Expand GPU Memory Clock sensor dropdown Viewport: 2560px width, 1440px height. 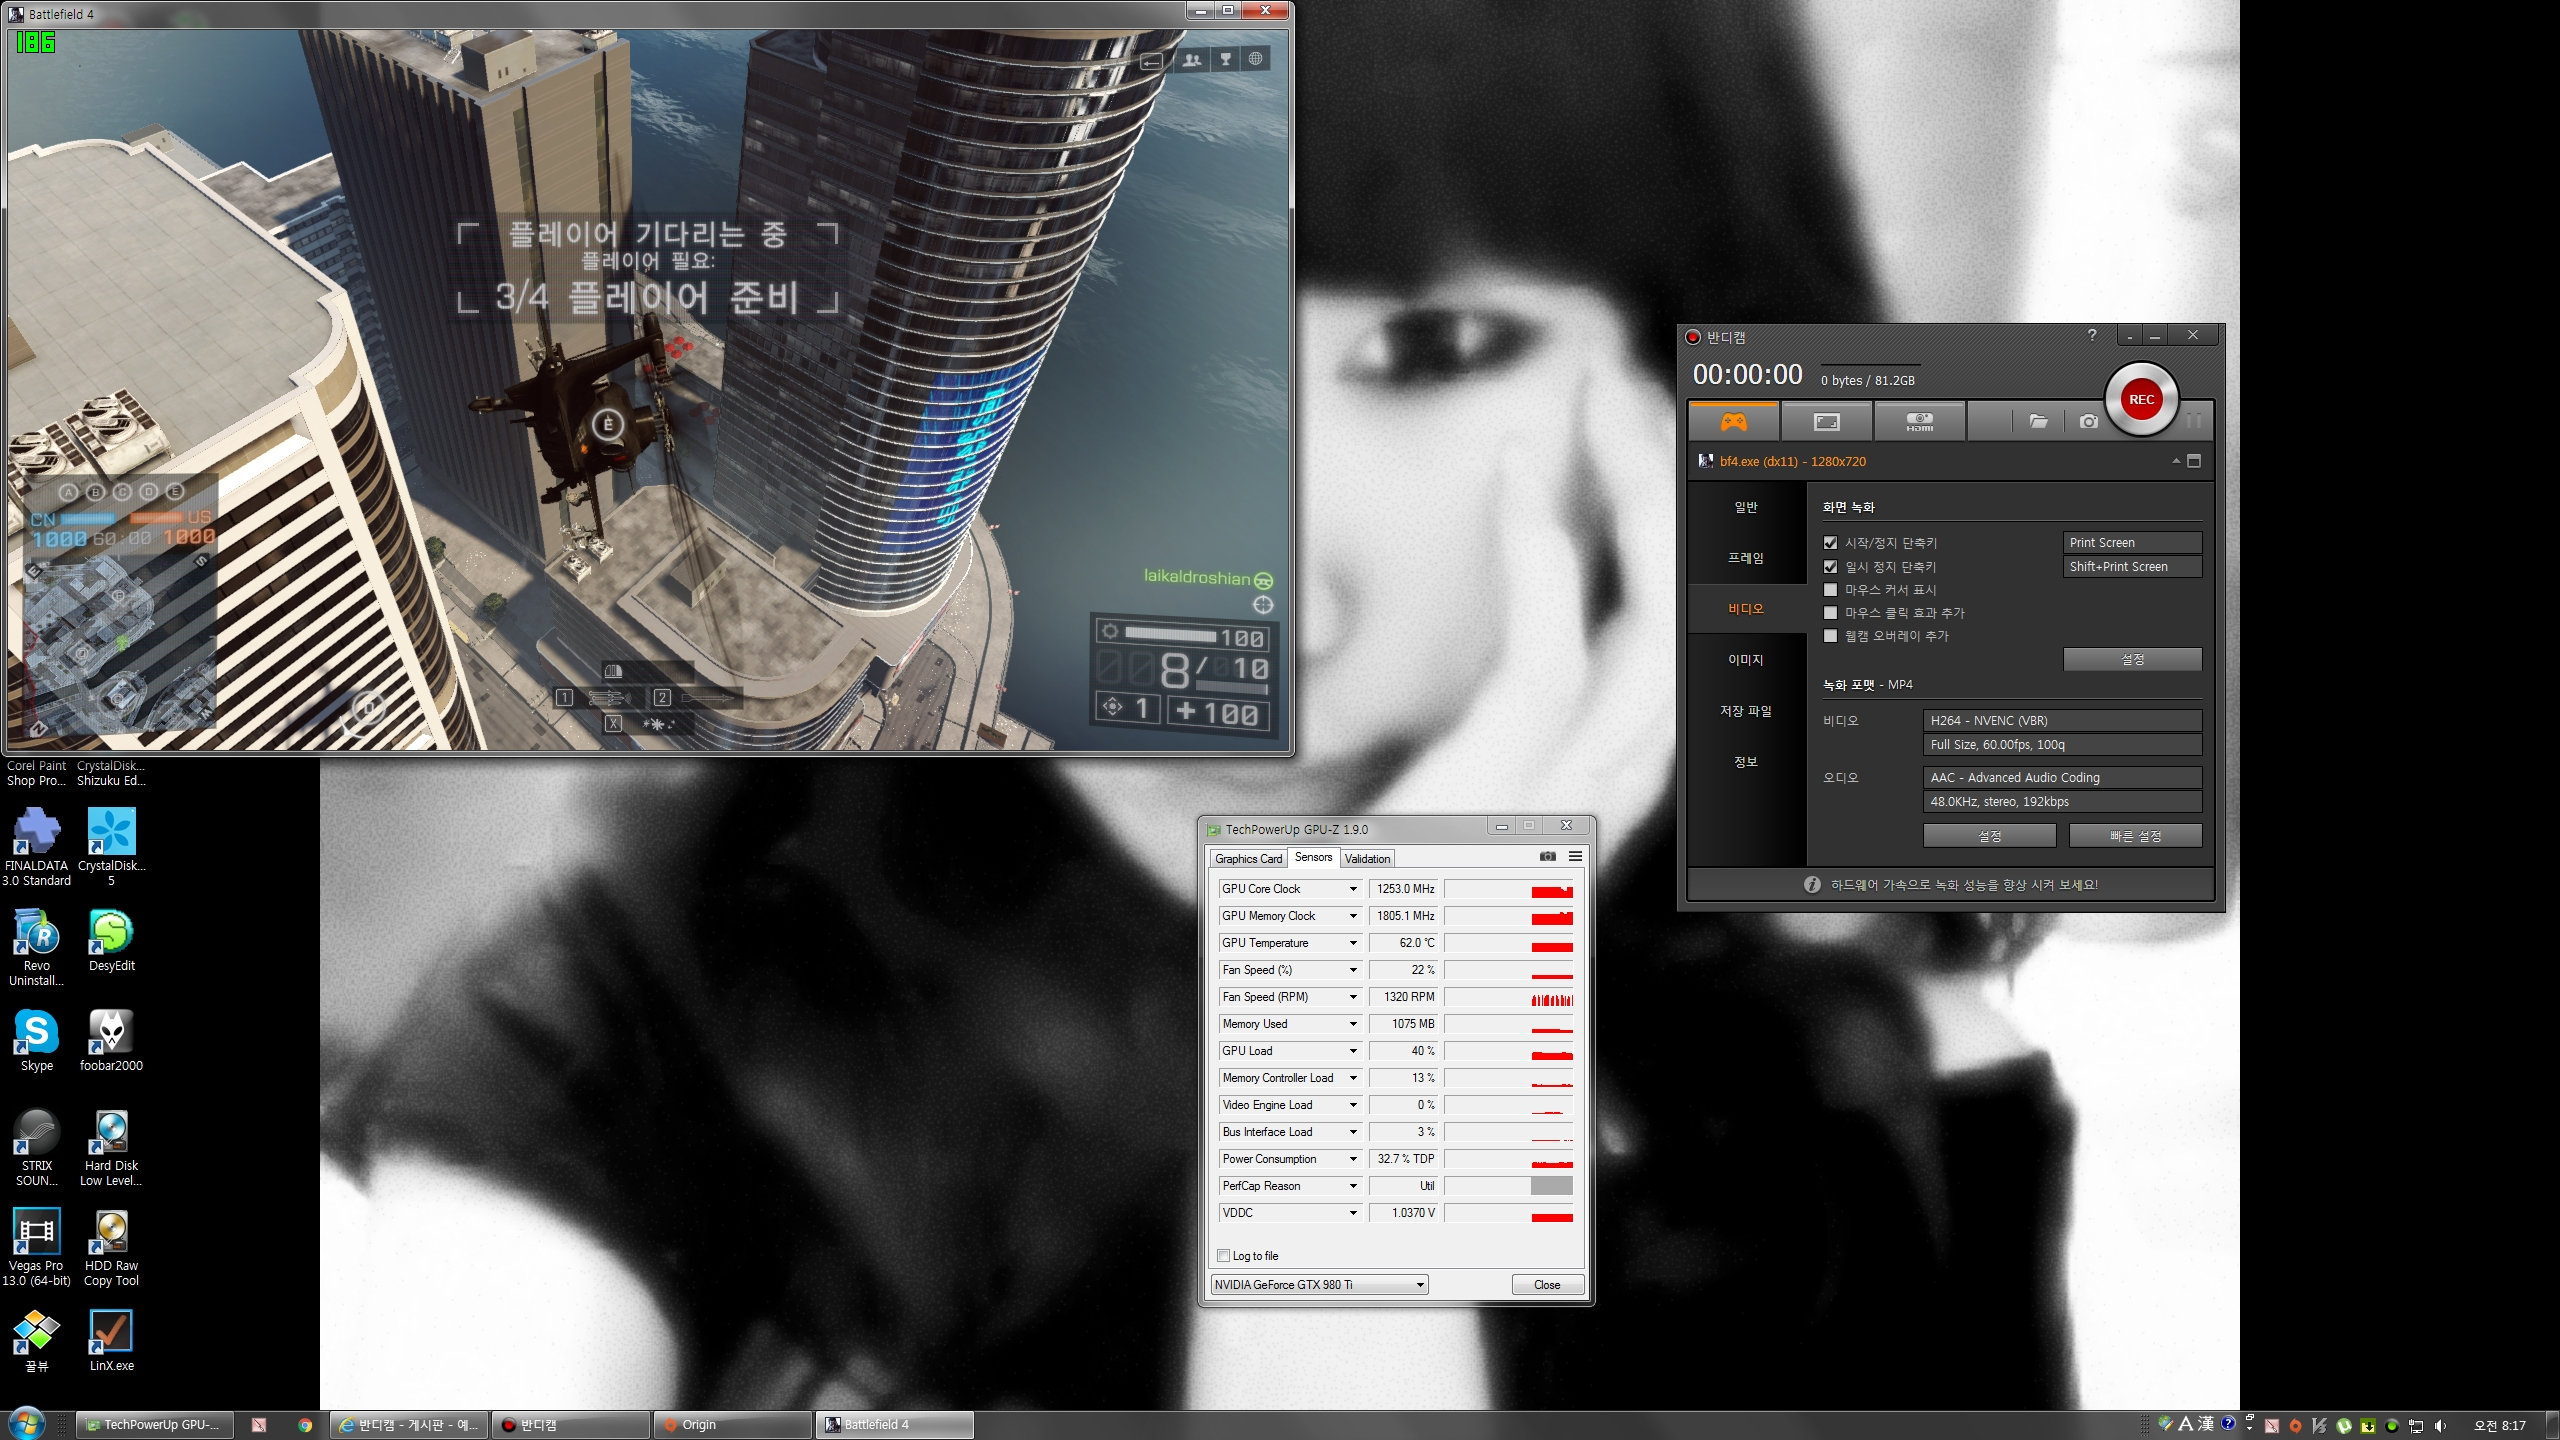pyautogui.click(x=1353, y=916)
